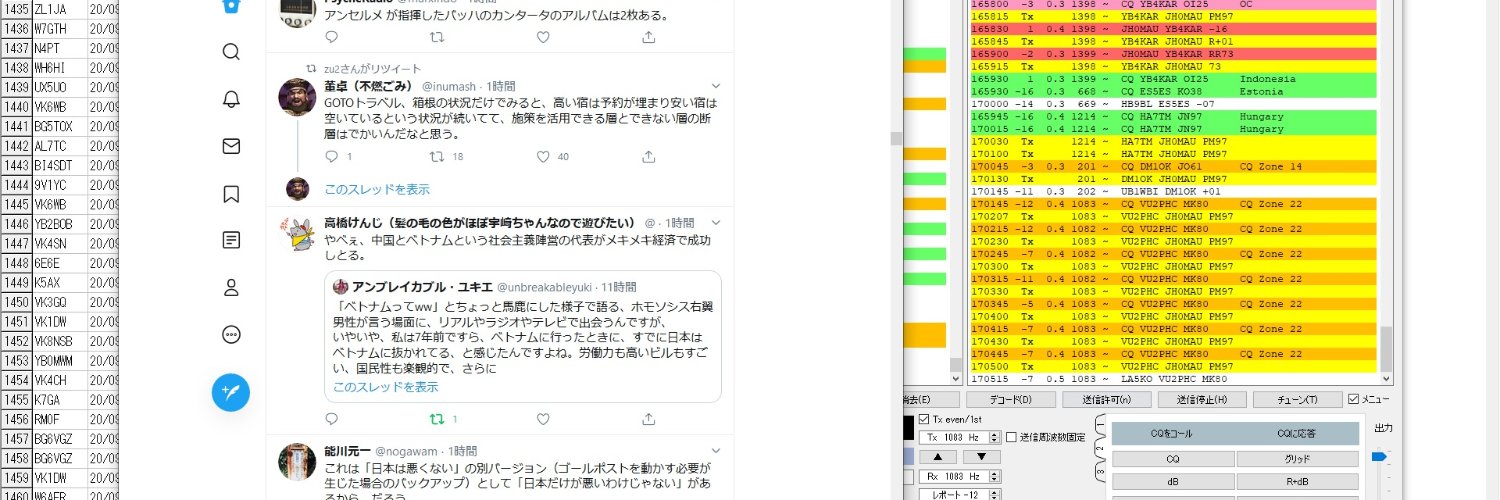Screen dimensions: 1500x500
Task: Reply to the アンセルメ Bach cantata tweet
Action: pyautogui.click(x=332, y=37)
